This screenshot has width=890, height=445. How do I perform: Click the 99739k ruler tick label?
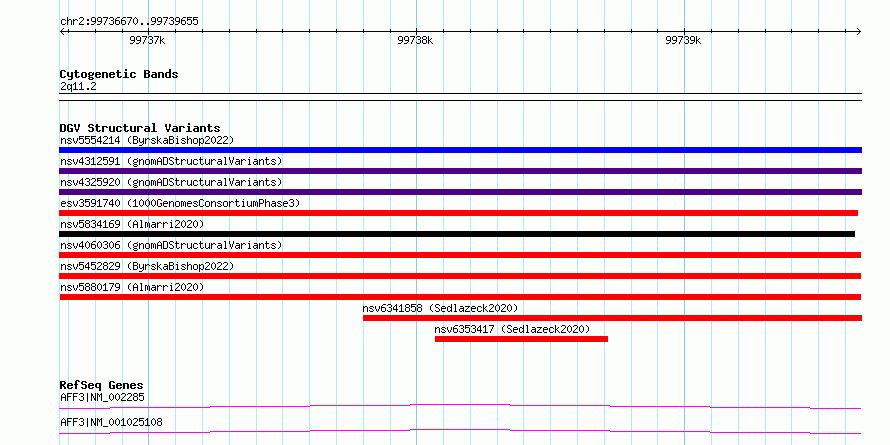pyautogui.click(x=683, y=40)
